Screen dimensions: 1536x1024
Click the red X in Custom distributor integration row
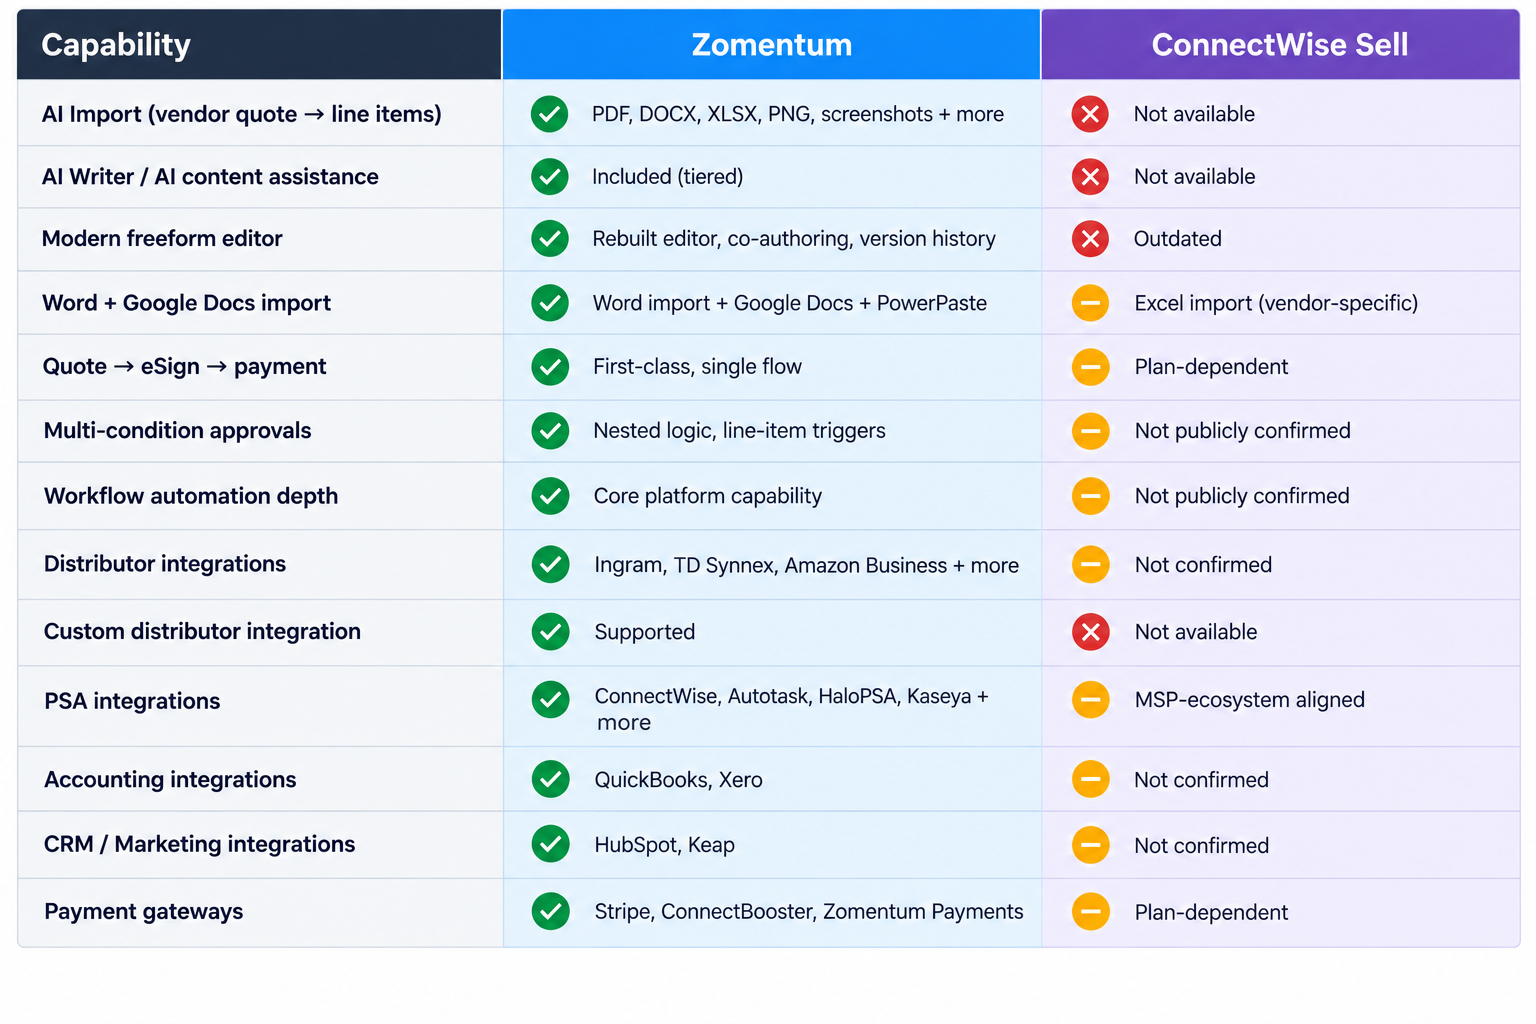[x=1090, y=632]
